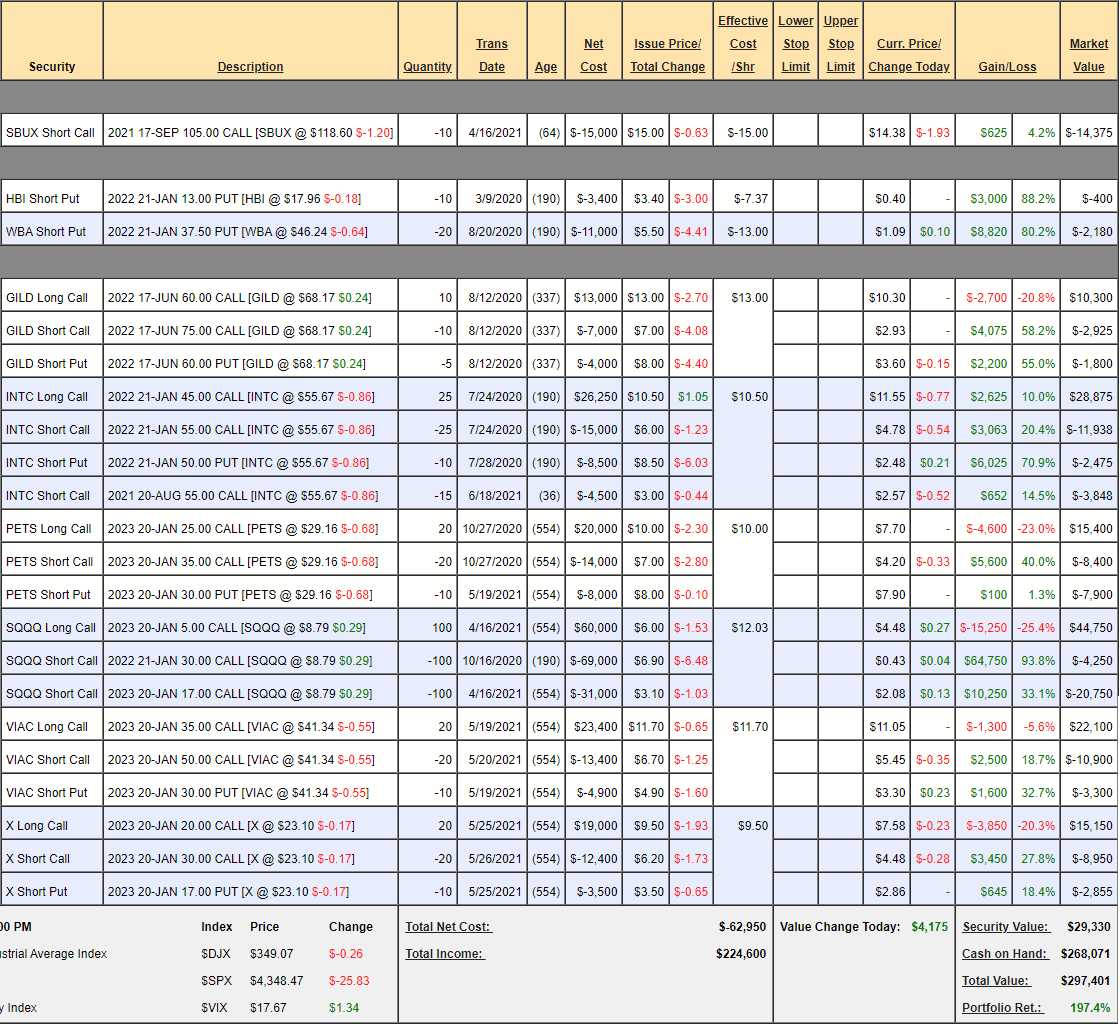Image resolution: width=1120 pixels, height=1024 pixels.
Task: Select the Portfolio Ret. label
Action: 1004,1008
